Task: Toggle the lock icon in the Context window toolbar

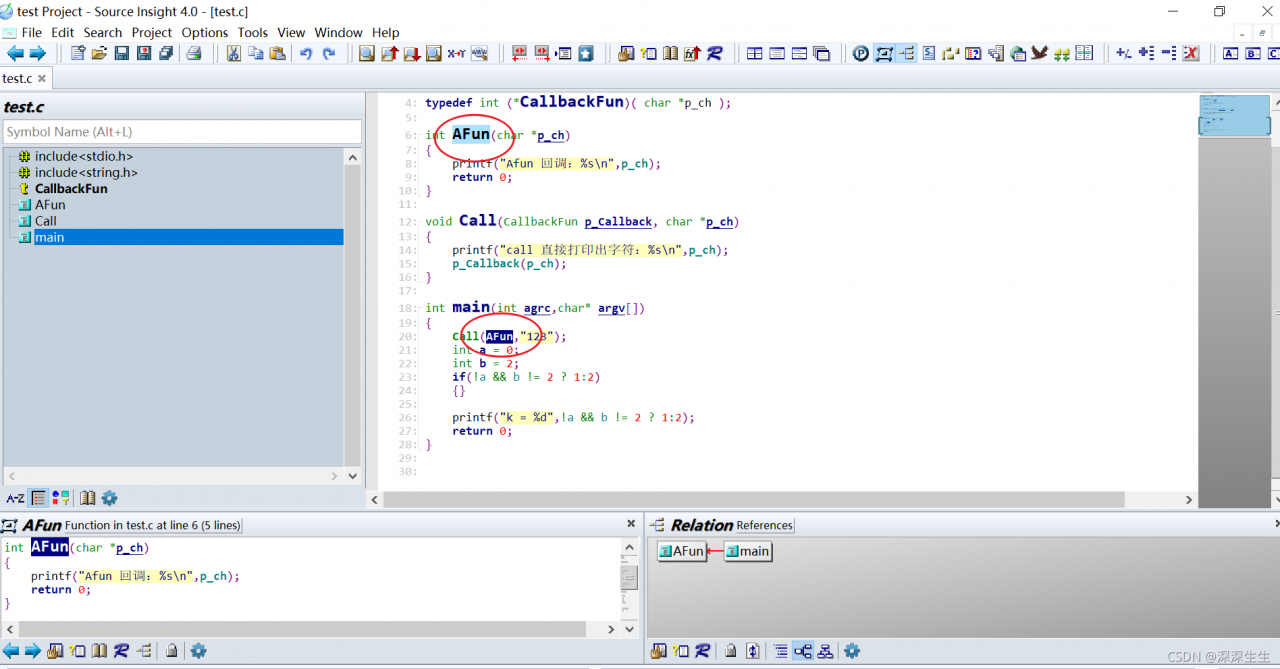Action: click(171, 651)
